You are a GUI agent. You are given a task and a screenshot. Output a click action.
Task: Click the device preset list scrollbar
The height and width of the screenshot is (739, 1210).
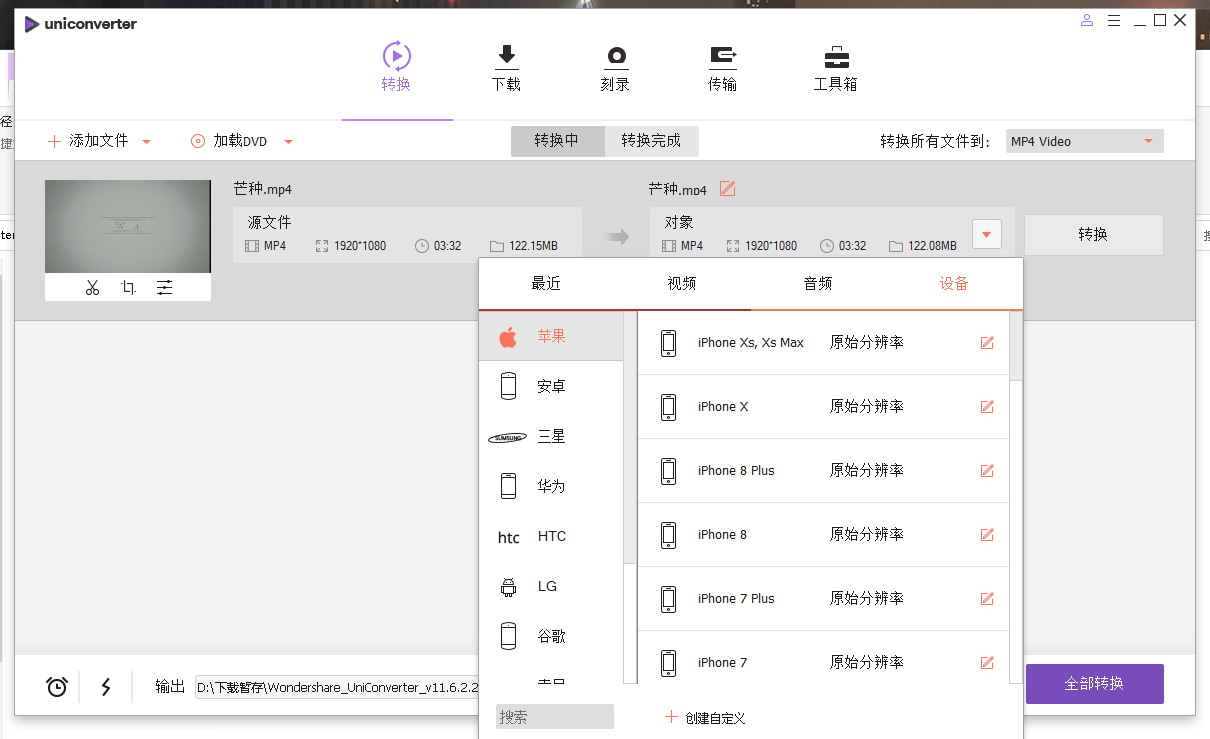pyautogui.click(x=1016, y=345)
